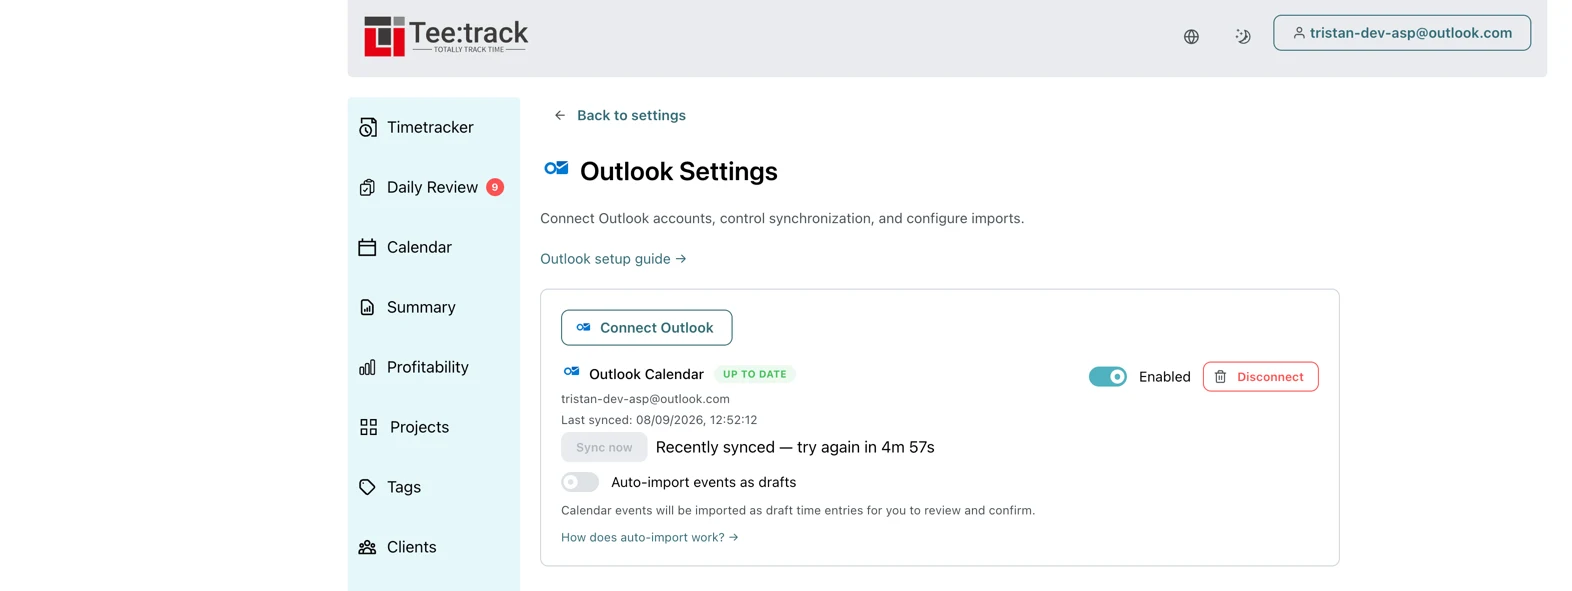Open the Outlook setup guide link

pyautogui.click(x=613, y=258)
